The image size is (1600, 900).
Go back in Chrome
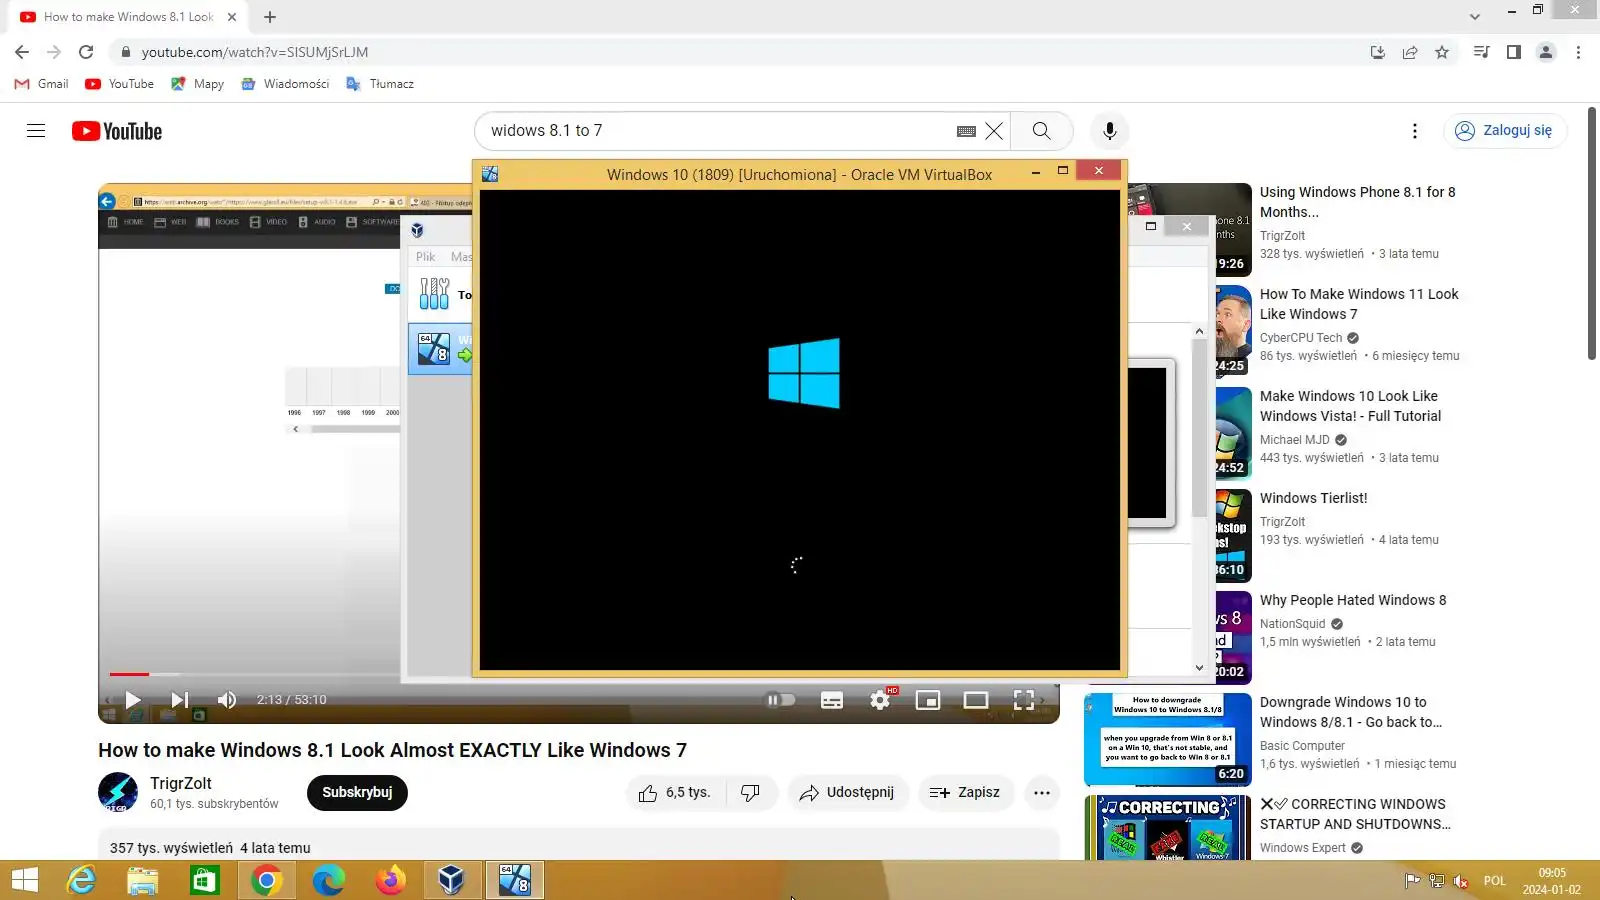[22, 52]
